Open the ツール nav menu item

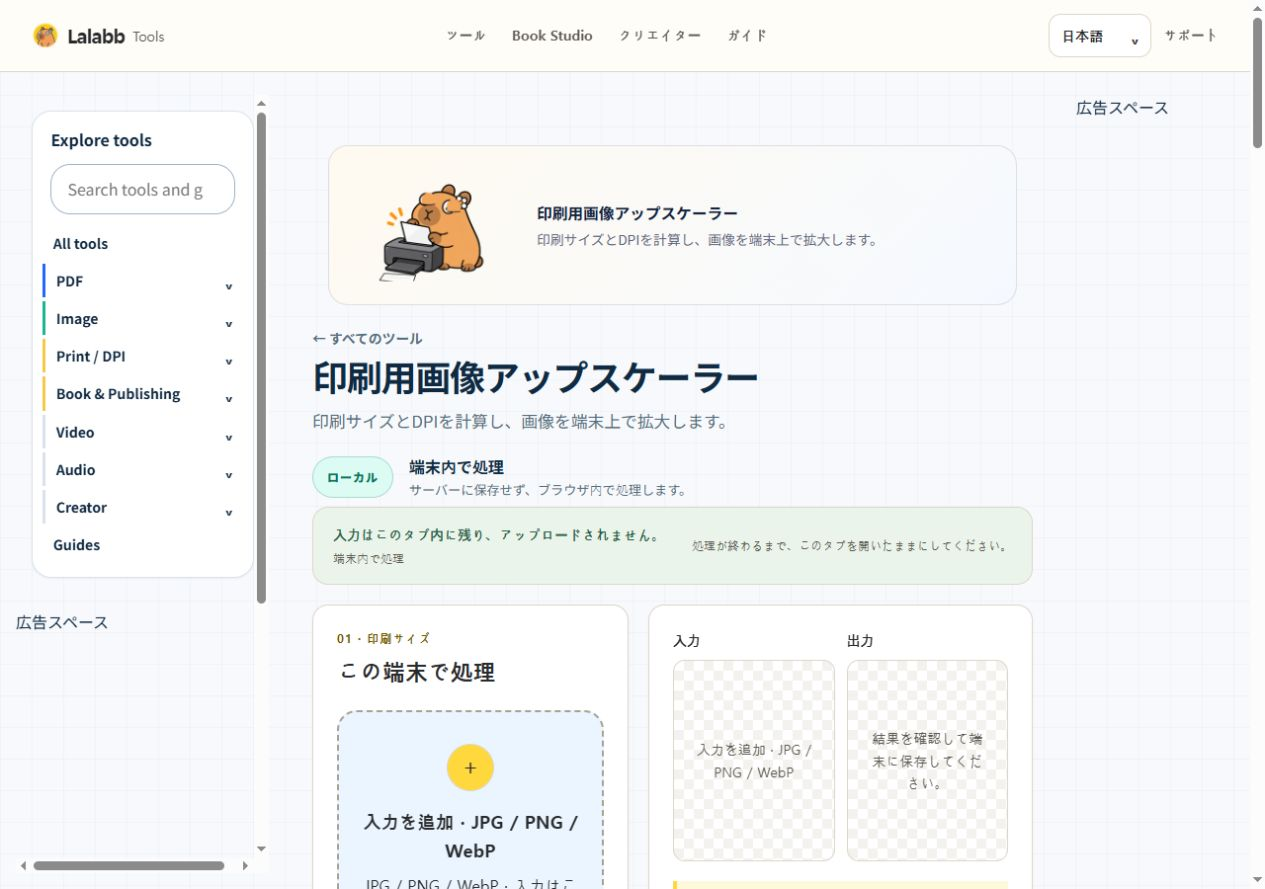[465, 36]
